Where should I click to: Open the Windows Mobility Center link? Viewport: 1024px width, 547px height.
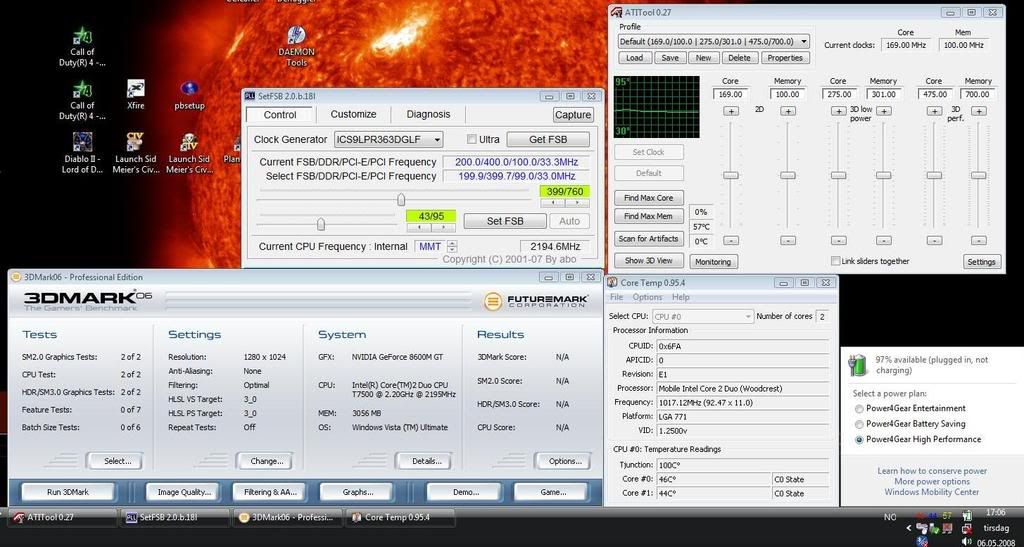click(x=932, y=492)
